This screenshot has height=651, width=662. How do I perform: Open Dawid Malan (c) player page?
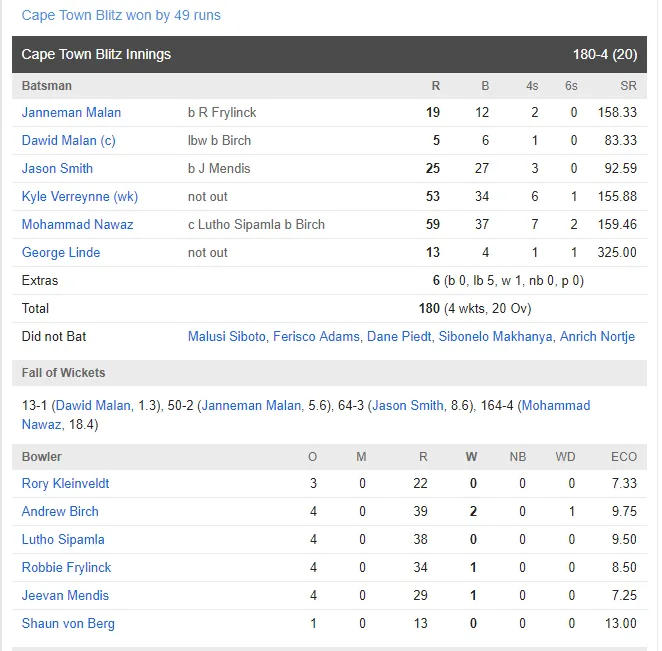point(68,140)
